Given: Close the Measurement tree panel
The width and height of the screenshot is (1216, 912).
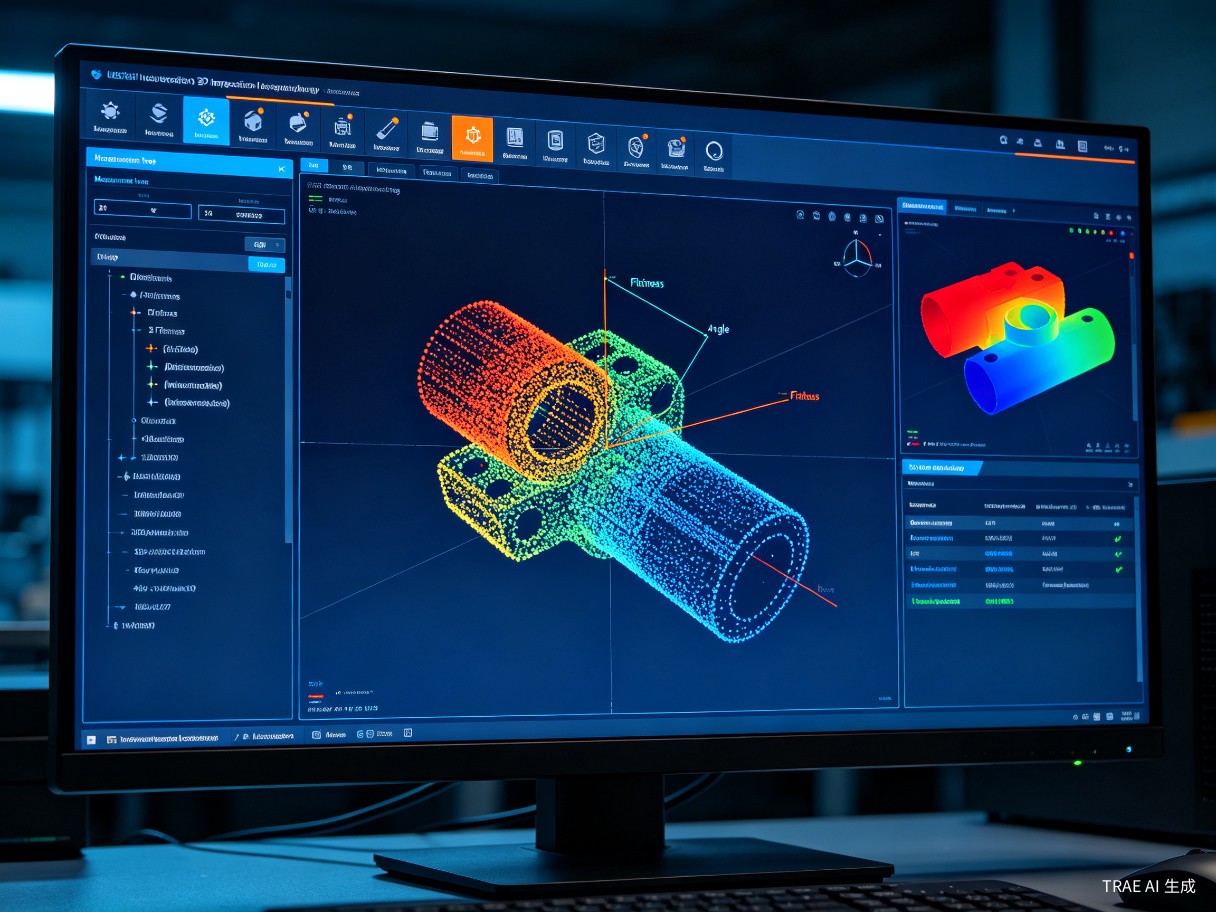Looking at the screenshot, I should click(281, 170).
